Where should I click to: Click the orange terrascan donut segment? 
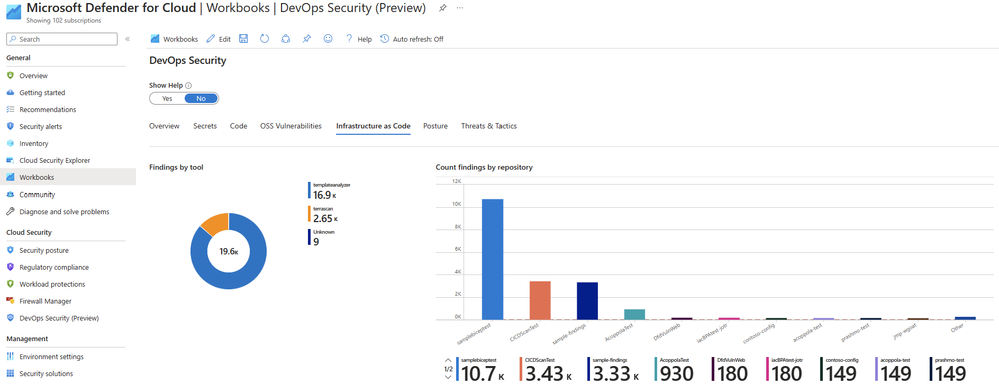[215, 223]
